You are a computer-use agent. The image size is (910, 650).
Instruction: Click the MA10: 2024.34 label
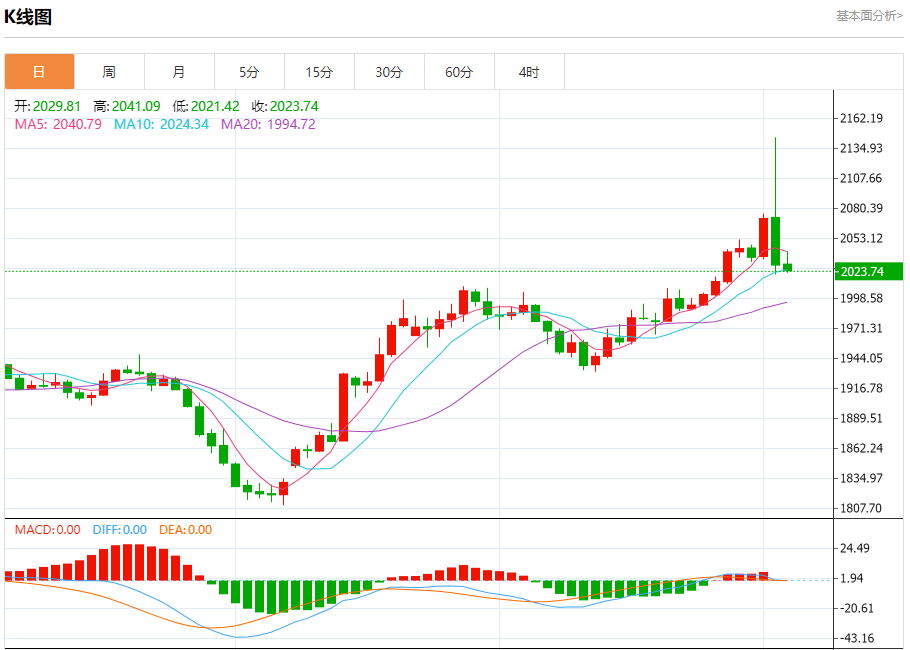161,124
